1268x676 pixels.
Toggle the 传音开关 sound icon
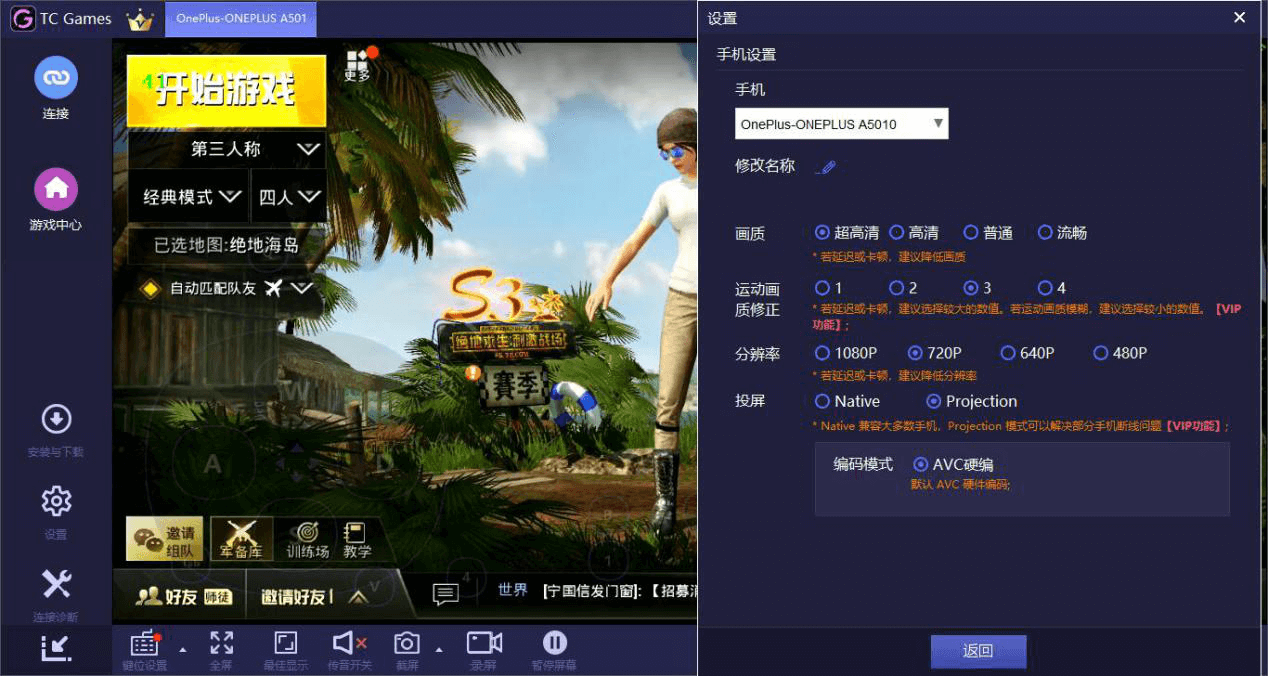tap(349, 643)
